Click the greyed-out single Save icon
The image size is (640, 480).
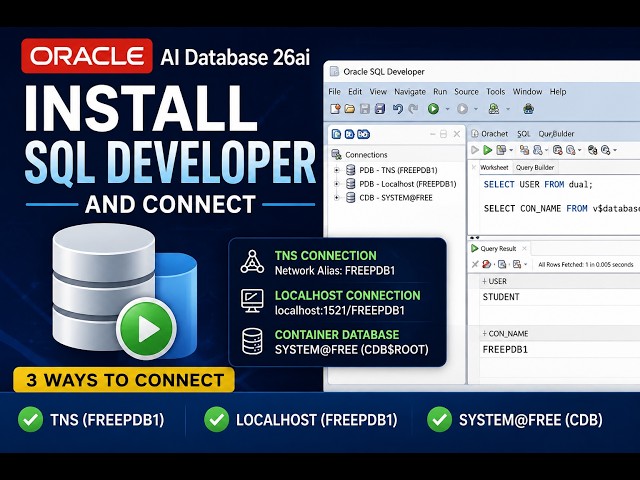pos(364,109)
